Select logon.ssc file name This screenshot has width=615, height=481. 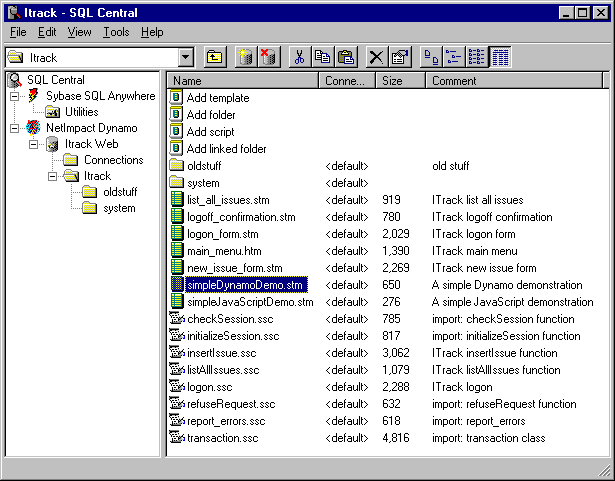click(x=210, y=387)
